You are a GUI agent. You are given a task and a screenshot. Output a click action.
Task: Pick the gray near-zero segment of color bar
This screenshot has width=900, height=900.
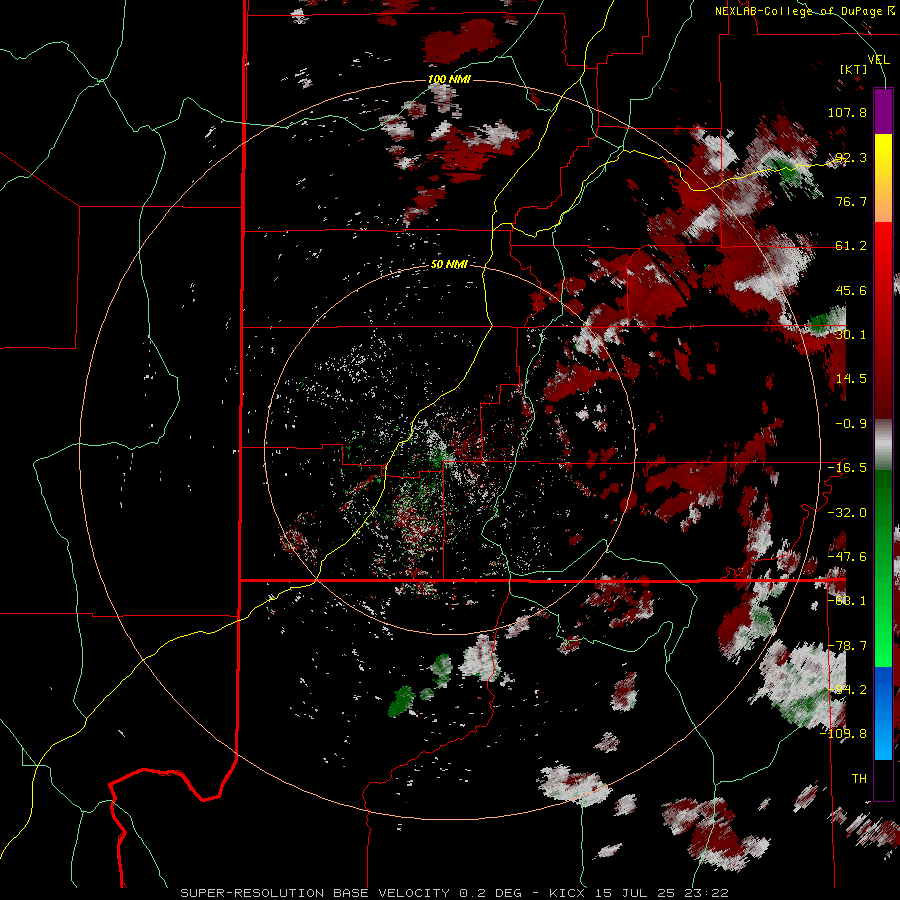pos(883,445)
